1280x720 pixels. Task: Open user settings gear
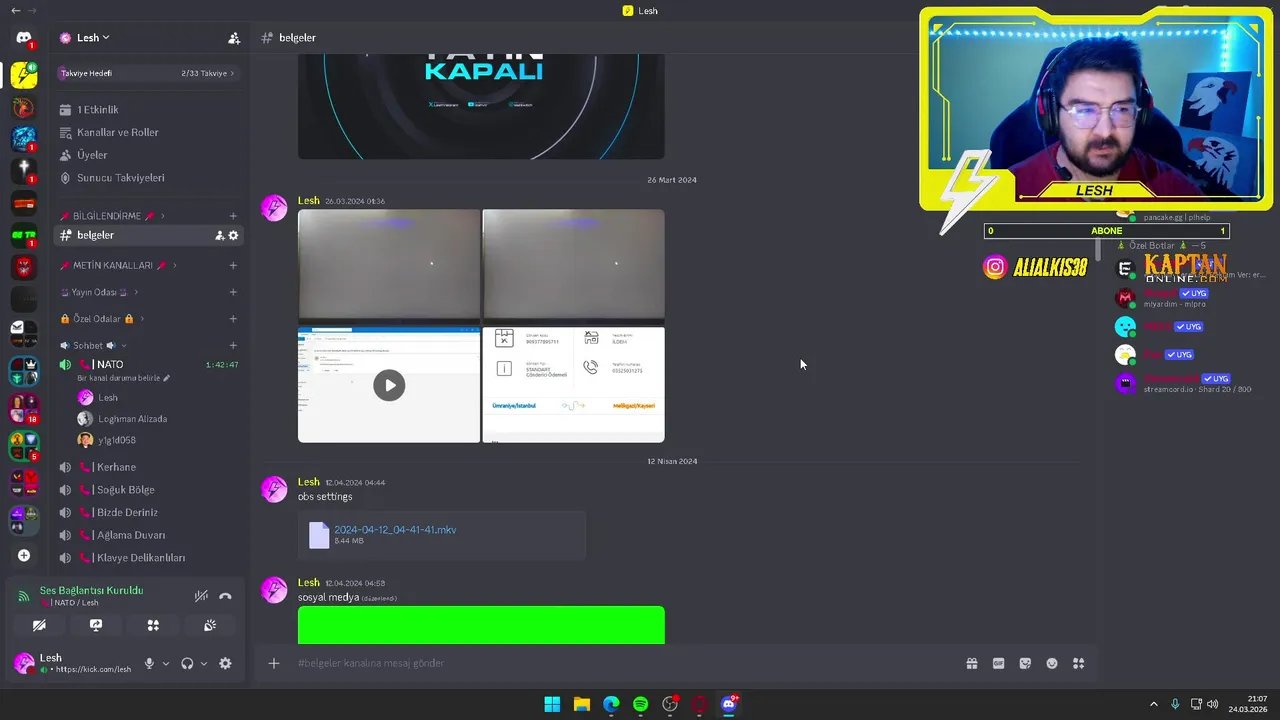(225, 664)
